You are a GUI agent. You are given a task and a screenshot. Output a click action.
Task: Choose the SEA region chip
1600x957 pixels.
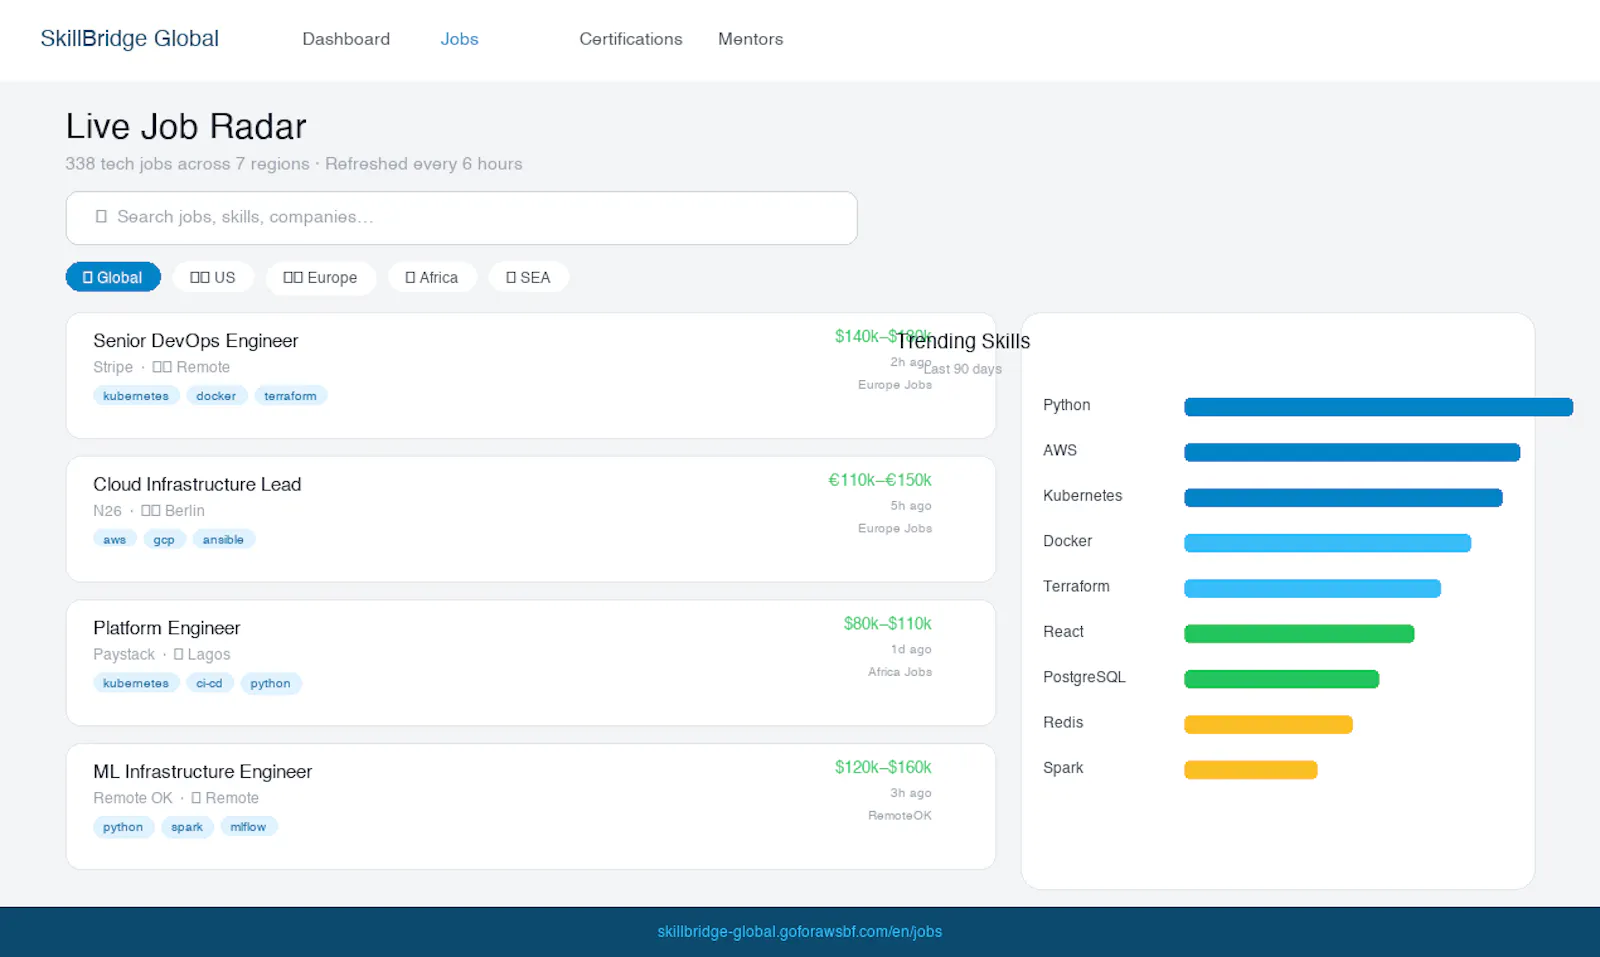pyautogui.click(x=528, y=277)
